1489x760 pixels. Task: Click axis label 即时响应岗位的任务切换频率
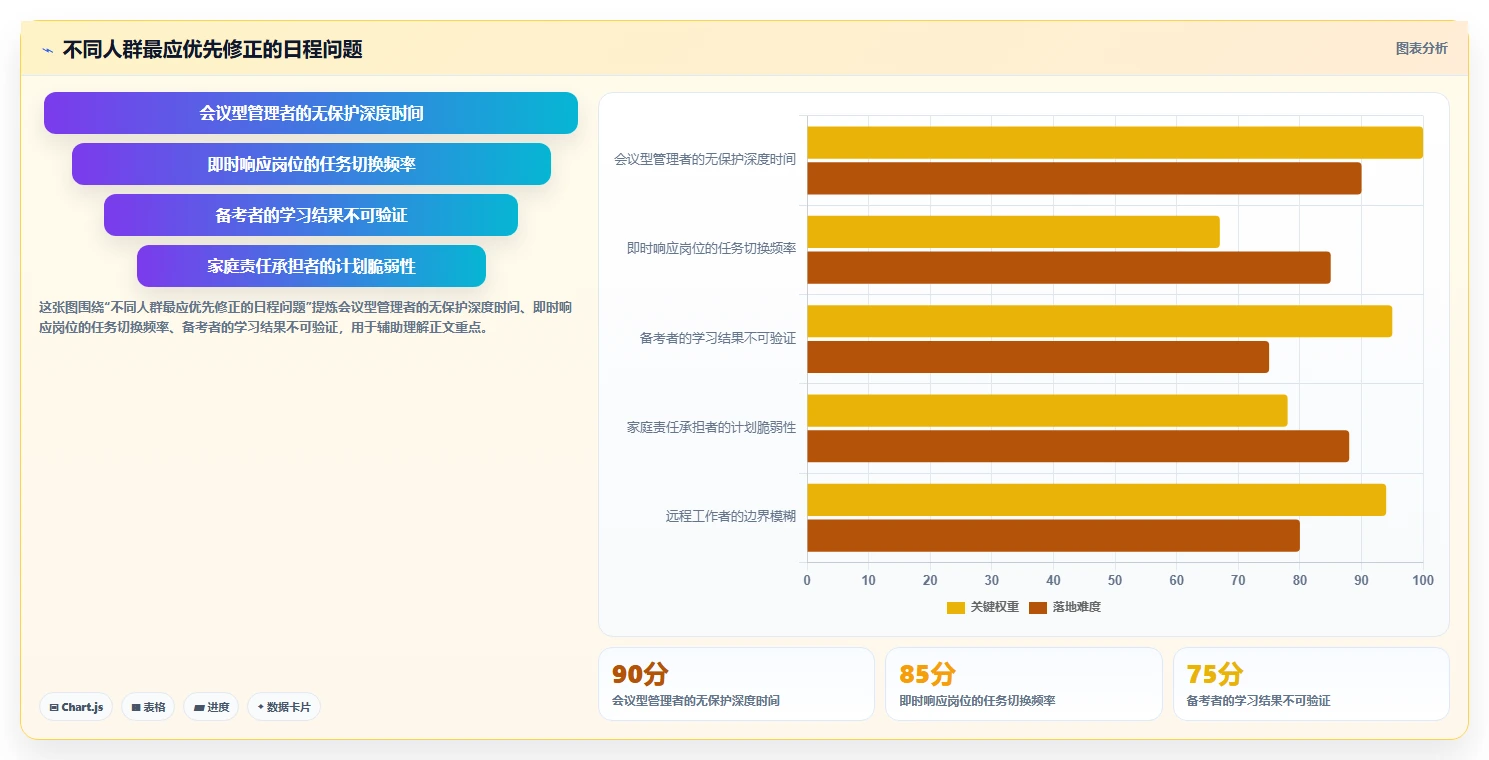point(711,248)
